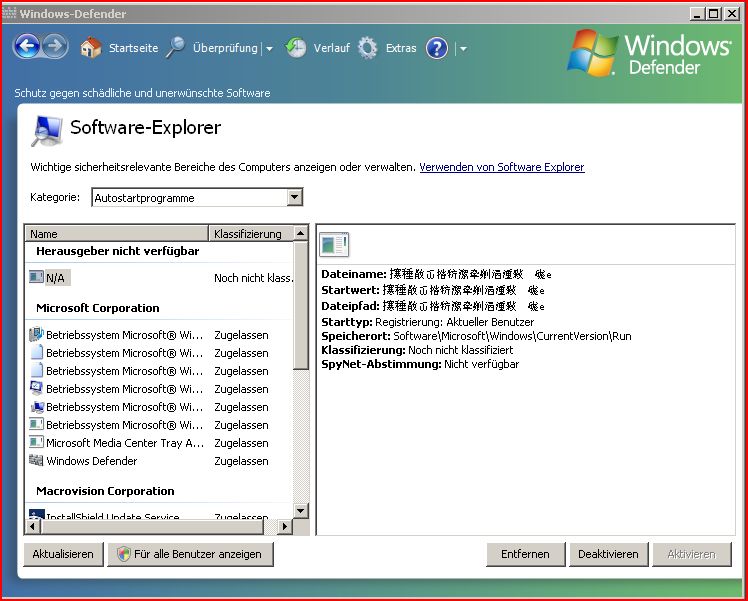The image size is (748, 601).
Task: Open the Verwenden von Software Explorer link
Action: [502, 167]
